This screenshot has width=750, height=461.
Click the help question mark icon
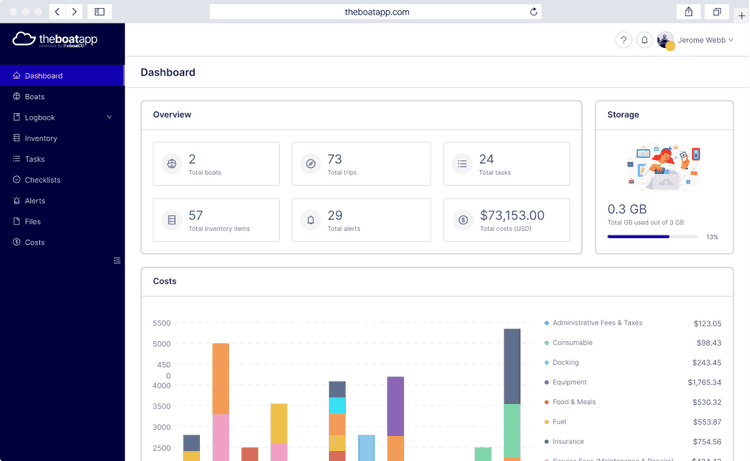click(623, 40)
